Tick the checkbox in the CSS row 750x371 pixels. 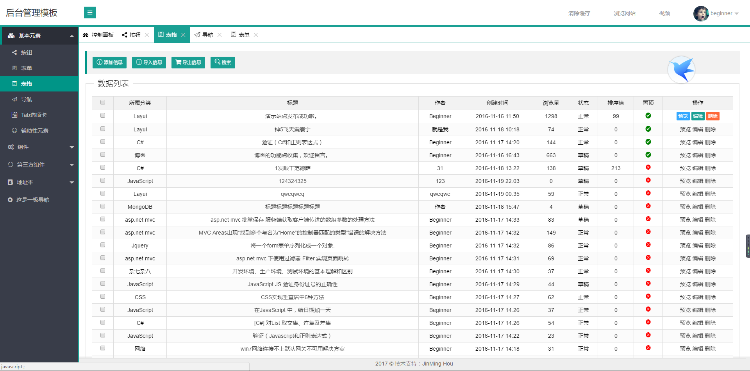point(102,296)
